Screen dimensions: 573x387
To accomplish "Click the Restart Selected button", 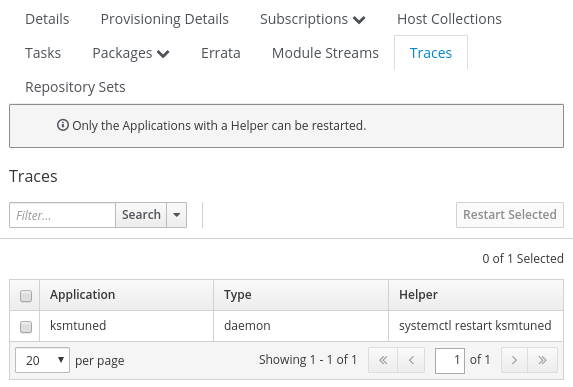I will 510,215.
